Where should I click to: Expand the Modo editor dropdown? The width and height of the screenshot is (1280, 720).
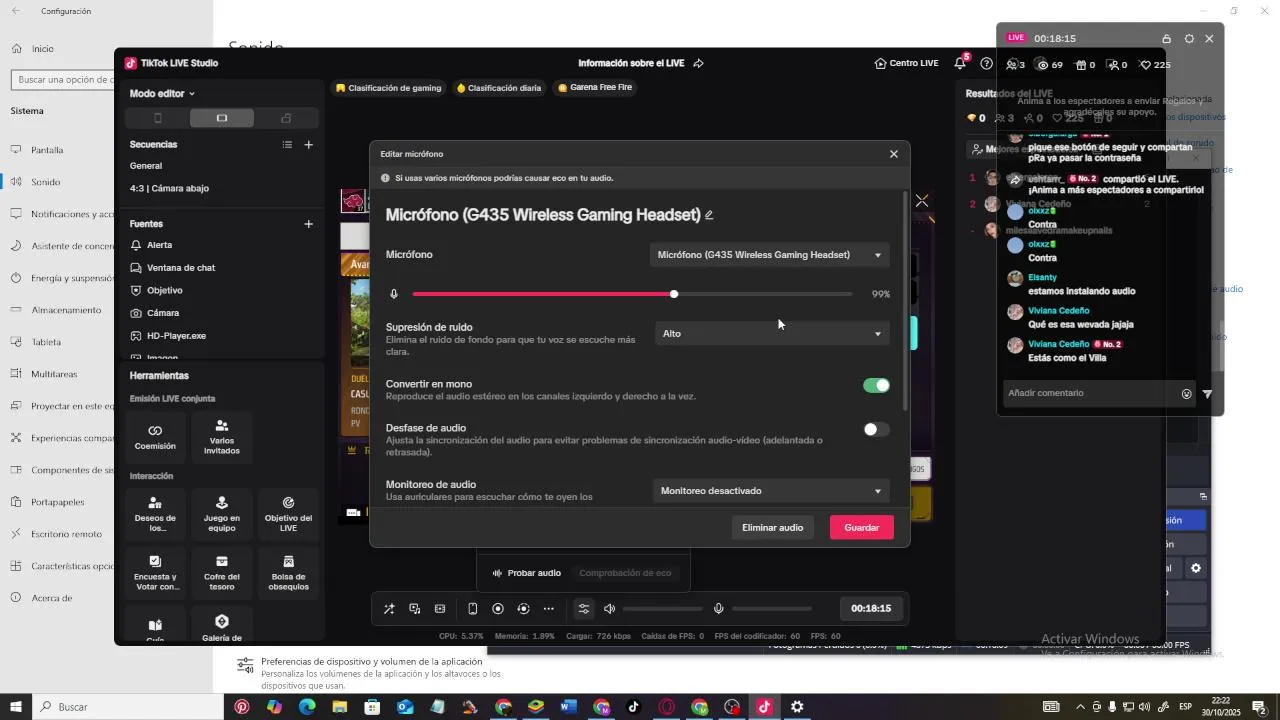[162, 94]
